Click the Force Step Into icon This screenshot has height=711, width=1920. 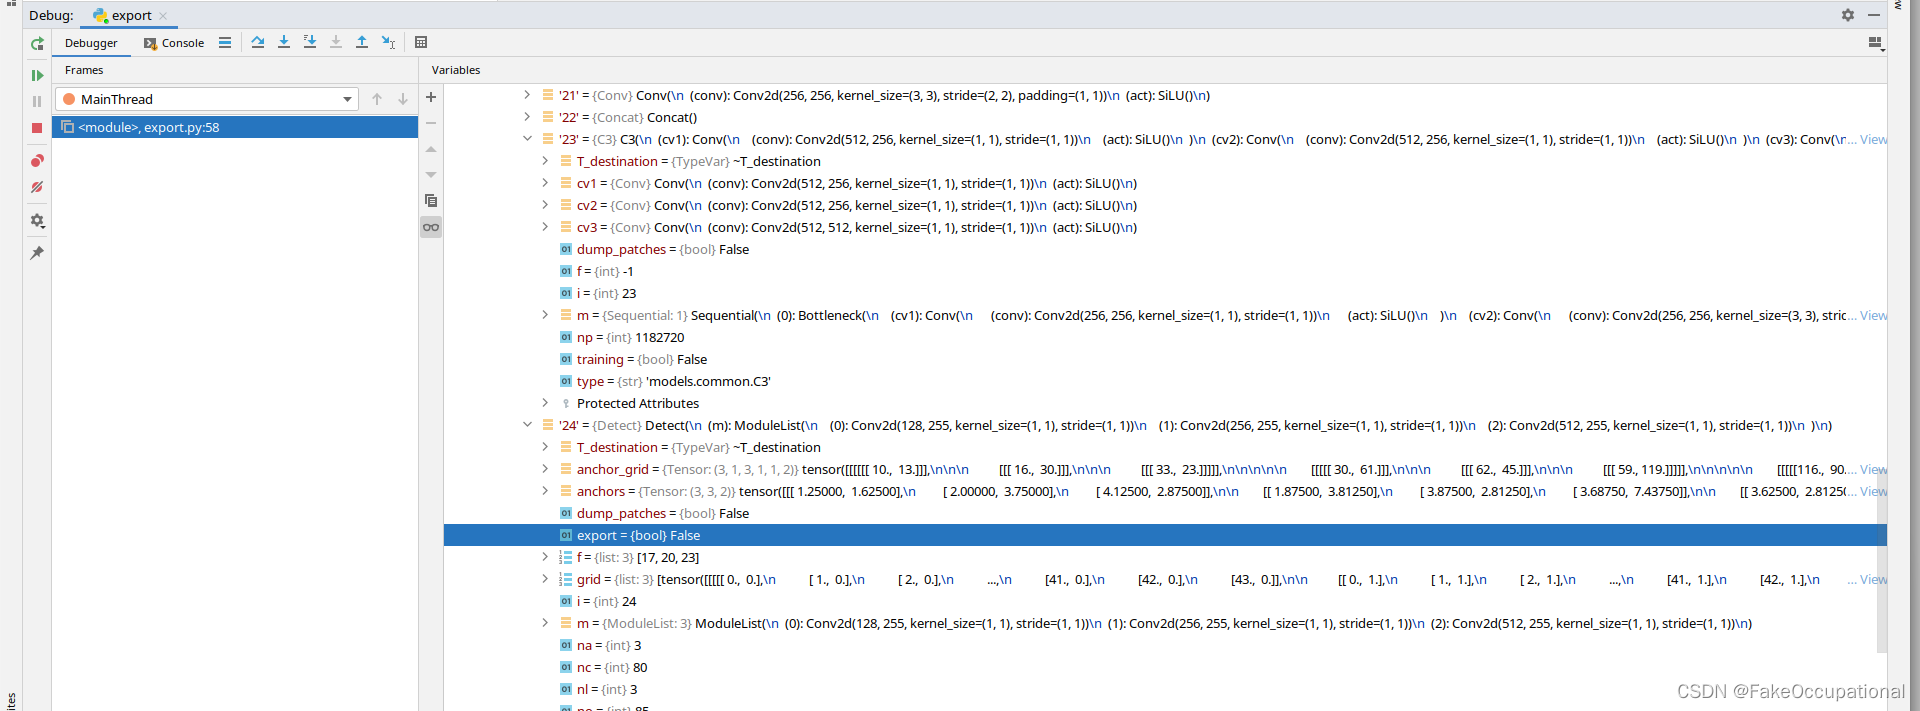tap(336, 42)
